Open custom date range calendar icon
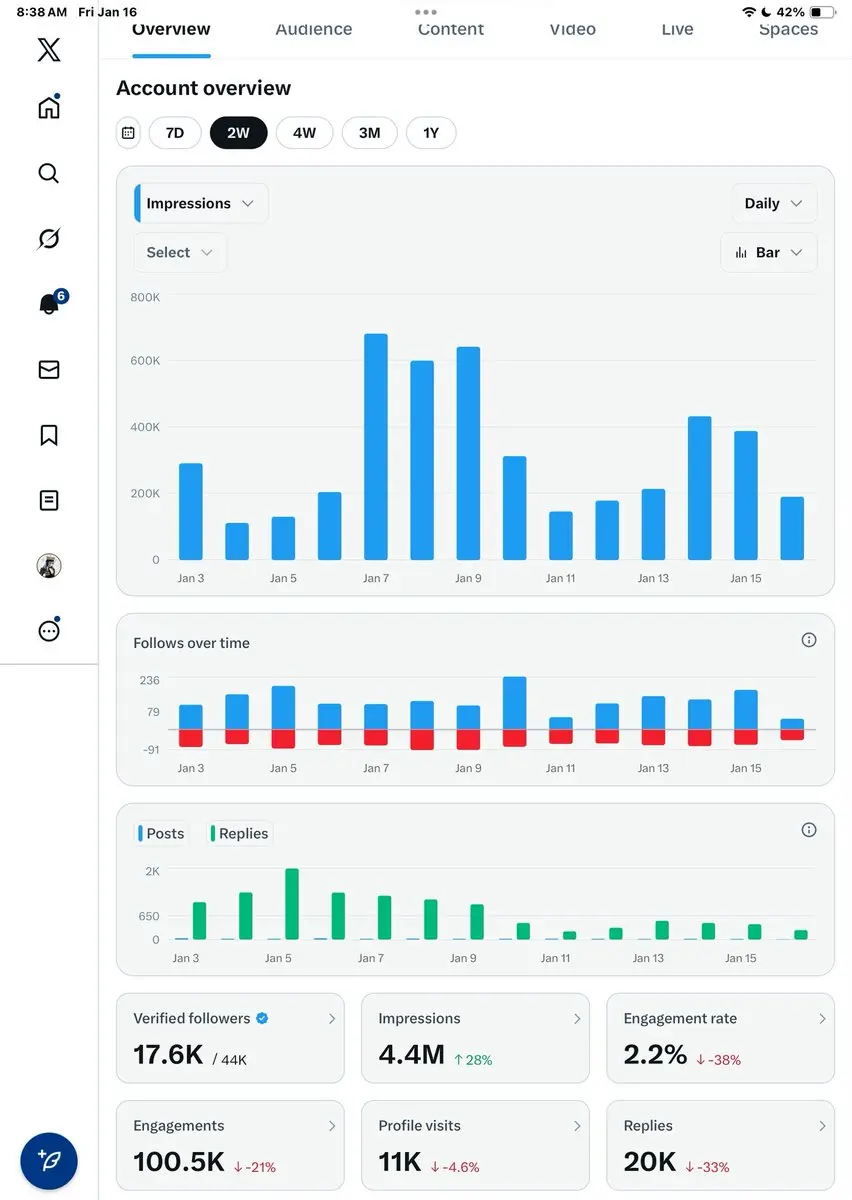This screenshot has height=1200, width=852. coord(128,132)
